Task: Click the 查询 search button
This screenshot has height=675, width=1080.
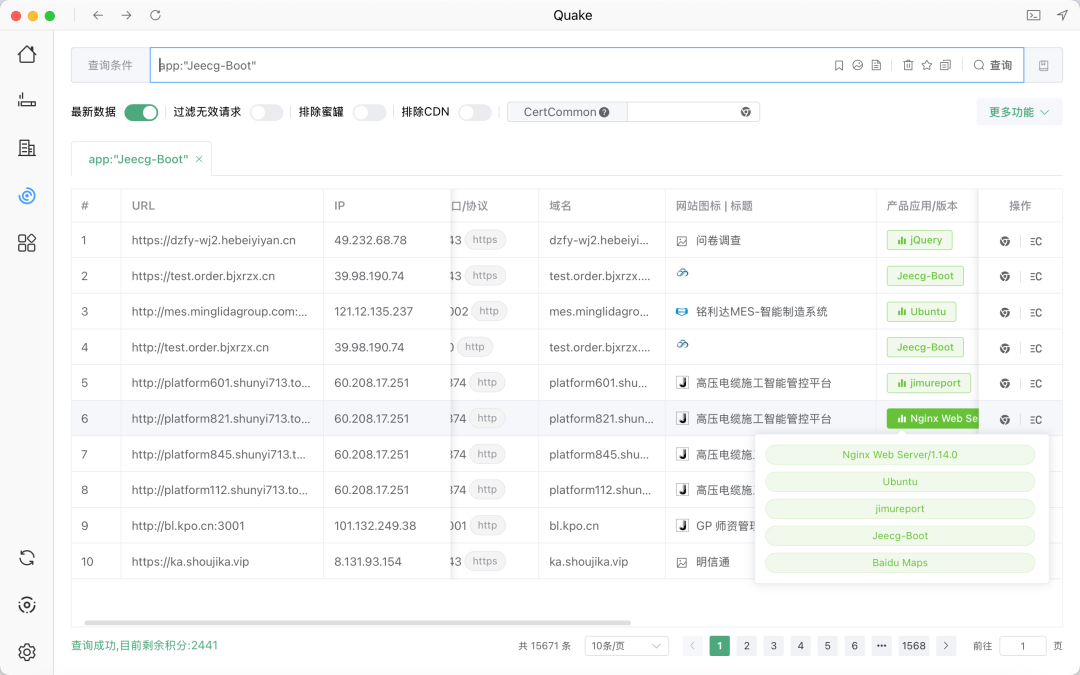Action: pos(993,65)
